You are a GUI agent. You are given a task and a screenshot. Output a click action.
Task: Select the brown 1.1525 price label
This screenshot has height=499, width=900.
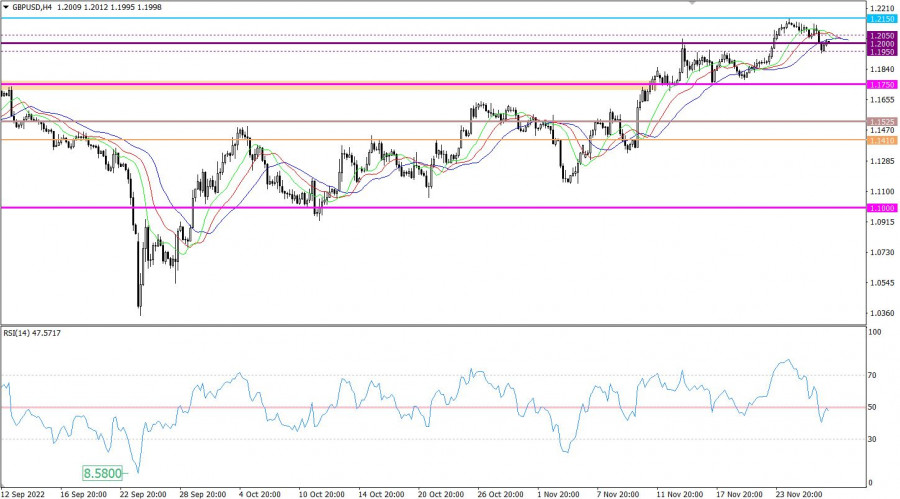click(x=881, y=122)
